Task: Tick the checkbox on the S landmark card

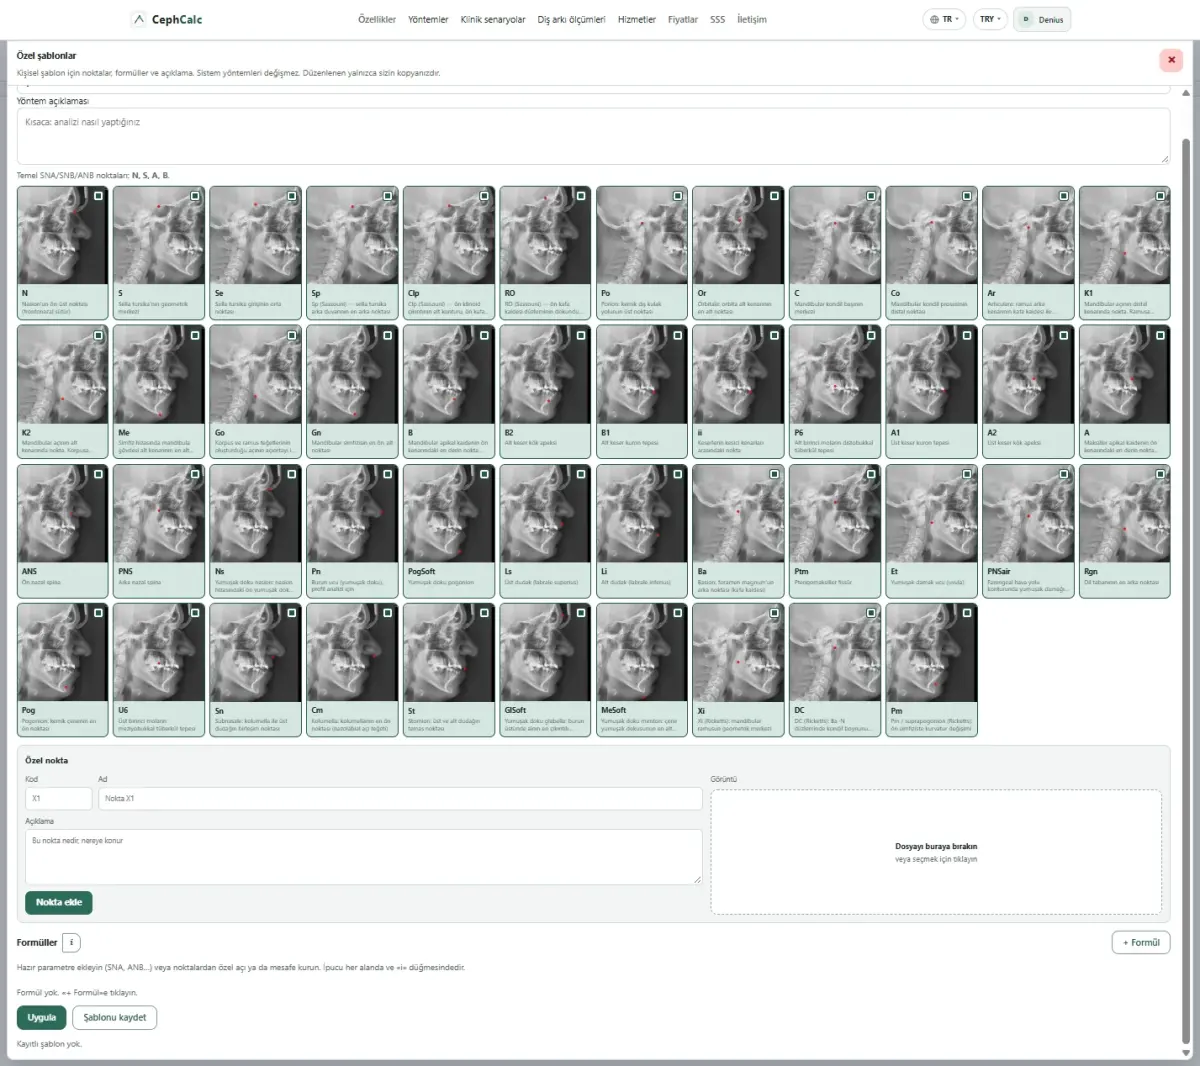Action: click(x=195, y=196)
